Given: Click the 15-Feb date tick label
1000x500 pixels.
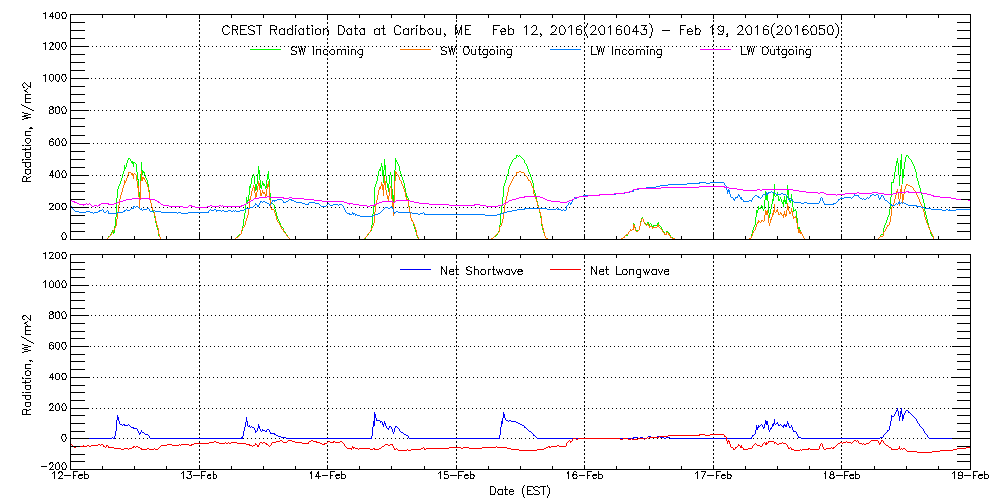Looking at the screenshot, I should tap(456, 477).
